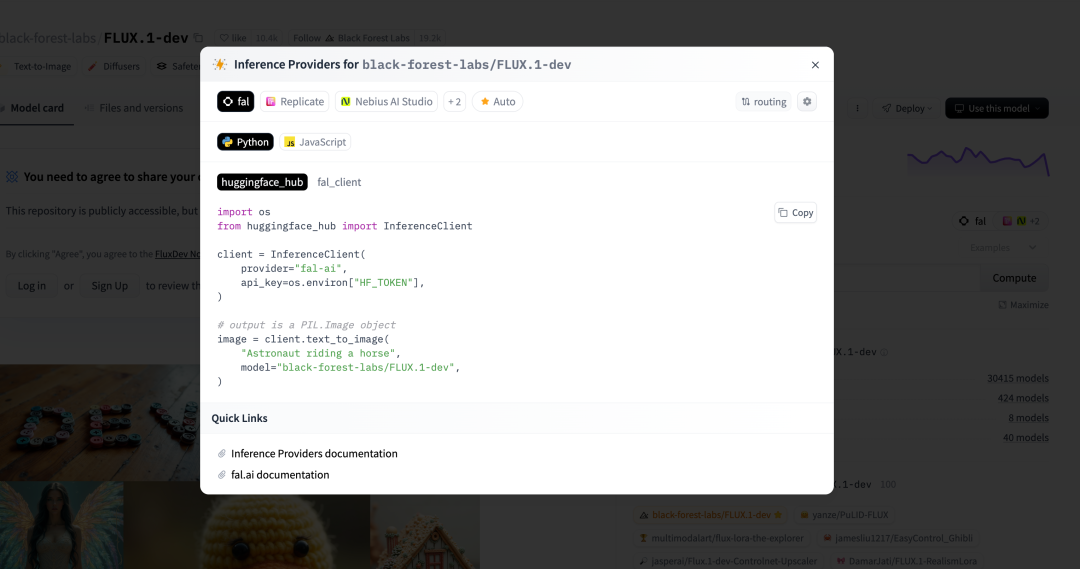The width and height of the screenshot is (1080, 569).
Task: Switch code language to JavaScript
Action: pyautogui.click(x=315, y=142)
